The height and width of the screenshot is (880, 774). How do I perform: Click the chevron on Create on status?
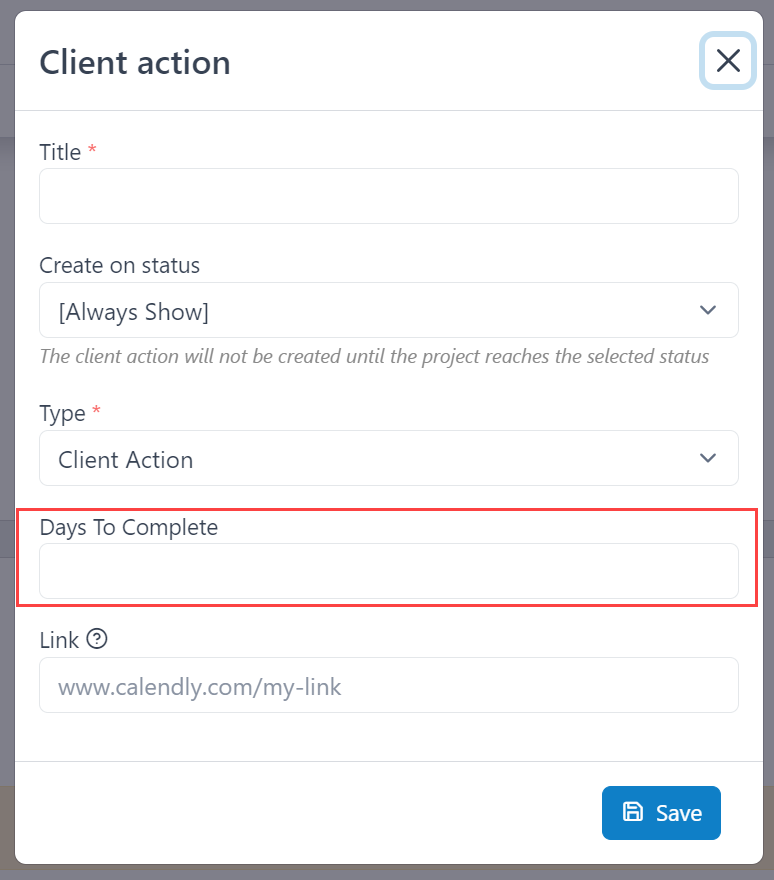point(707,310)
